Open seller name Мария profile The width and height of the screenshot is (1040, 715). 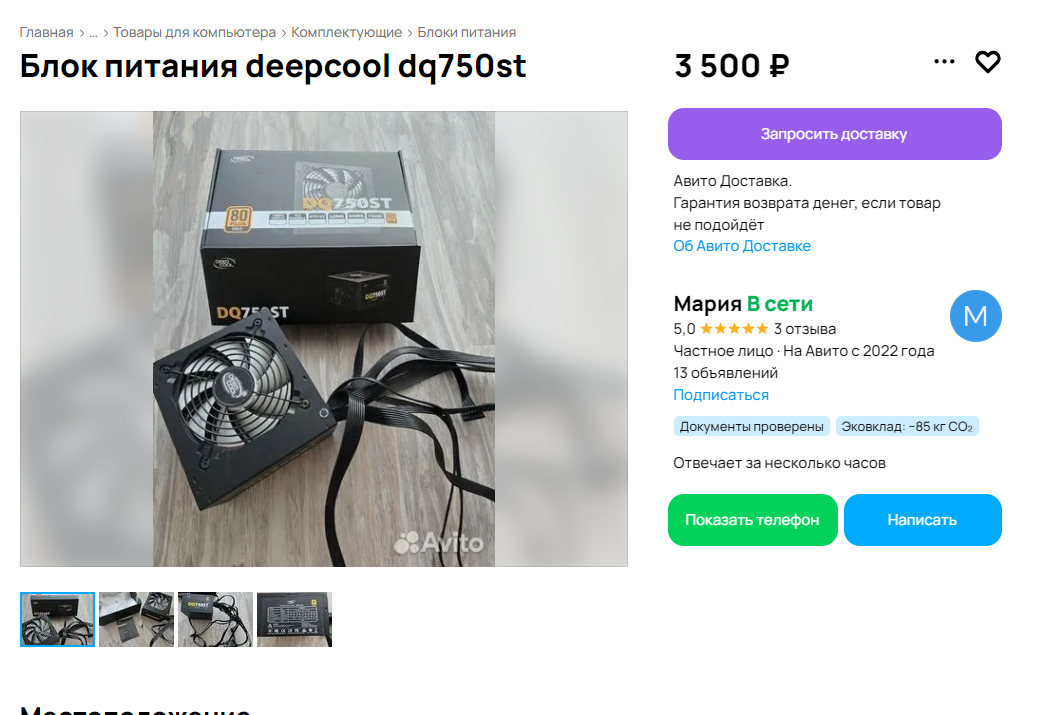(x=707, y=304)
